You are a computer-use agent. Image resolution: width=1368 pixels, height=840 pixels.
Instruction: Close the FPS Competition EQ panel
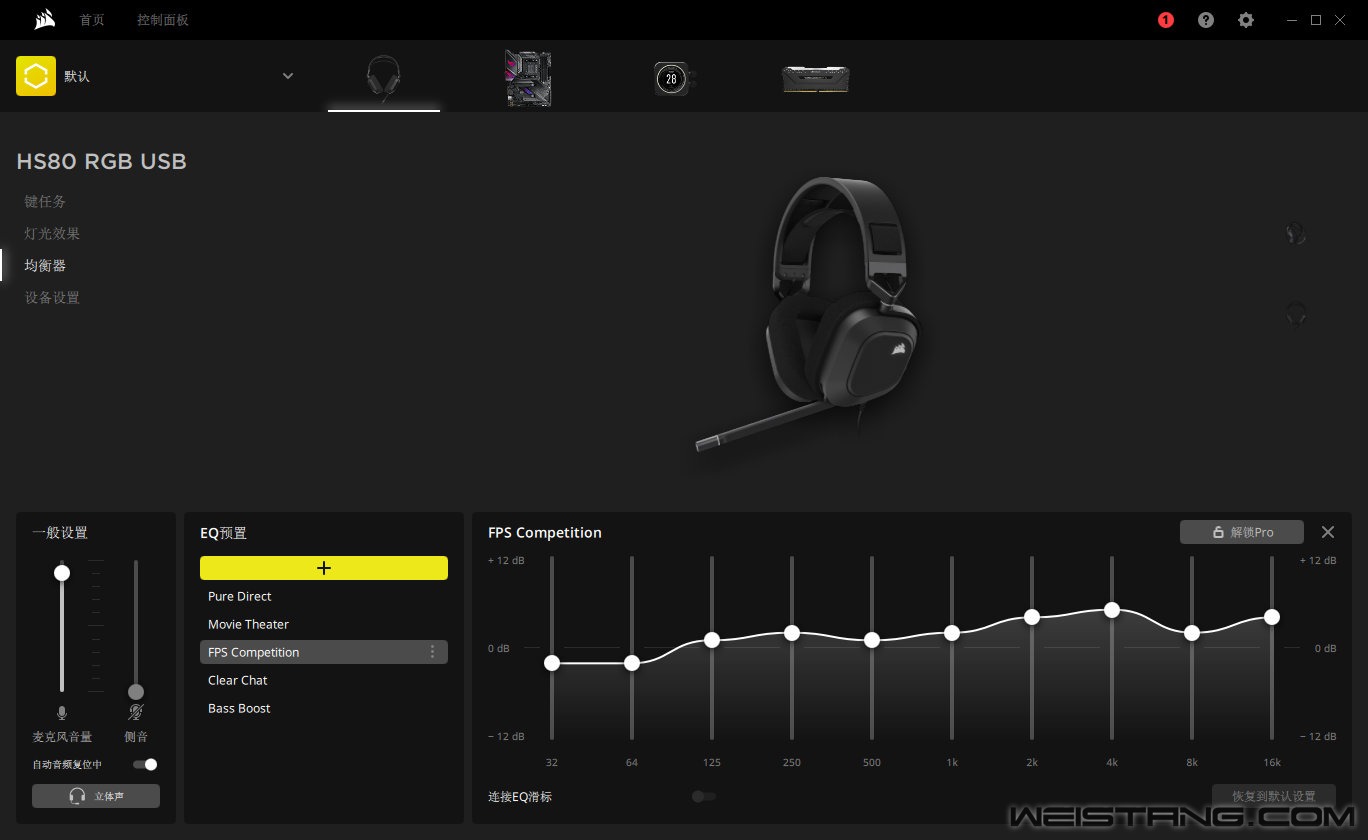click(1328, 532)
